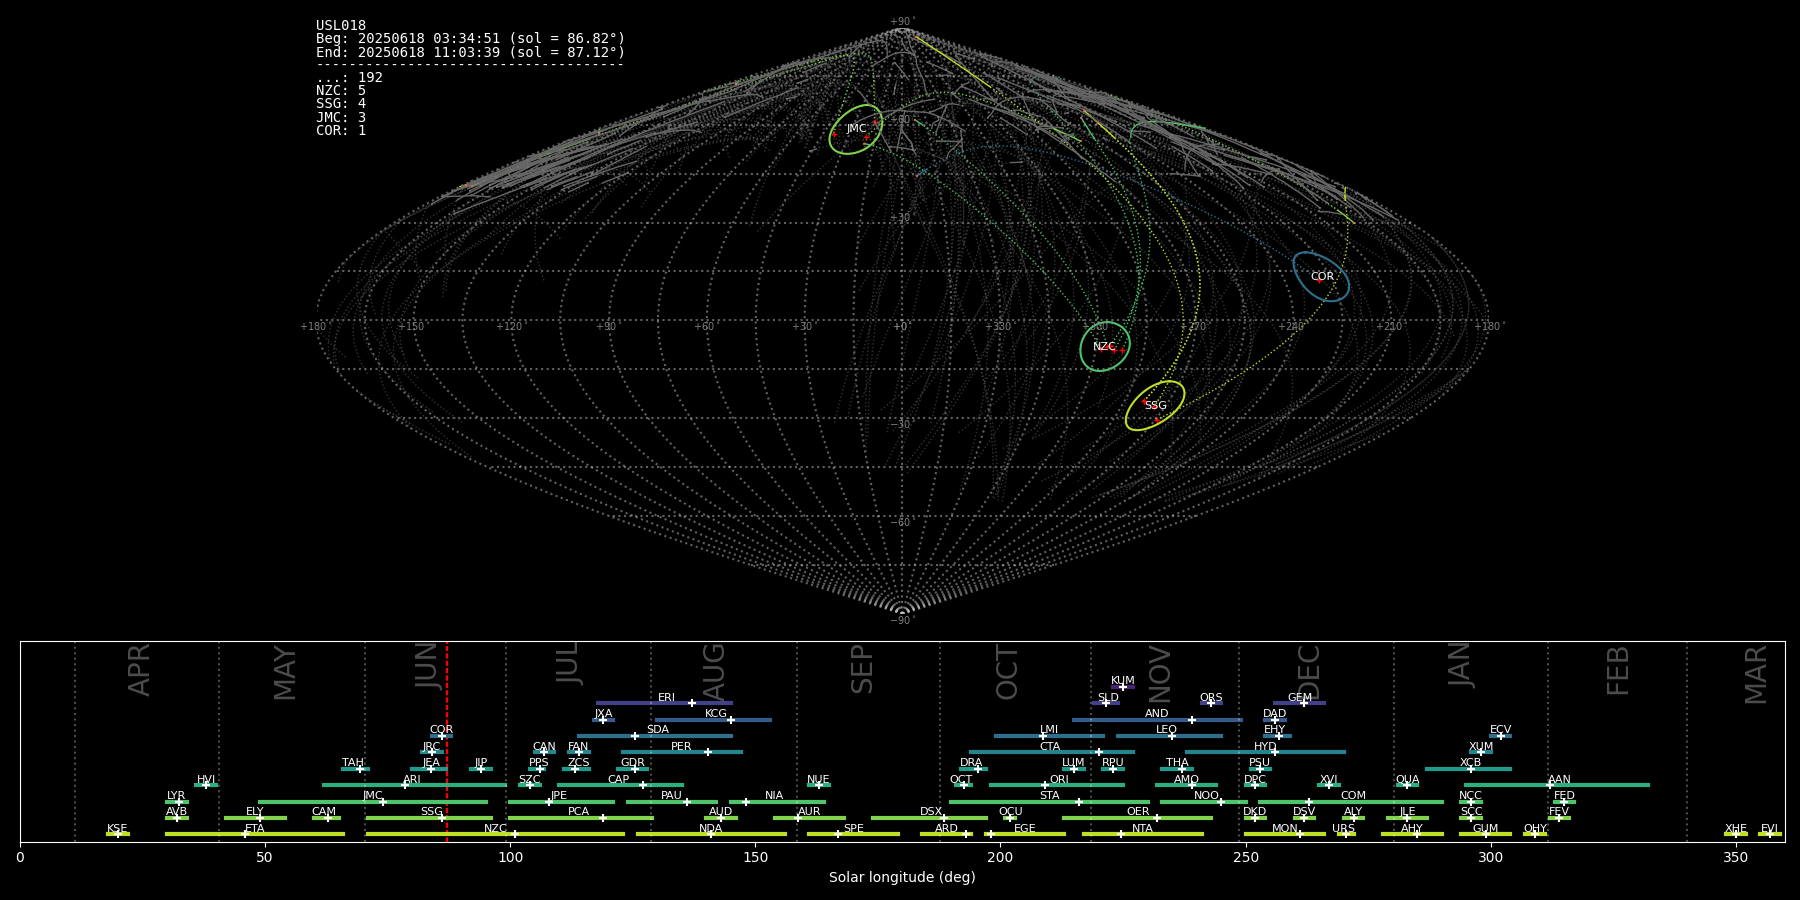Click the ETA shower label
This screenshot has width=1800, height=900.
pyautogui.click(x=255, y=829)
